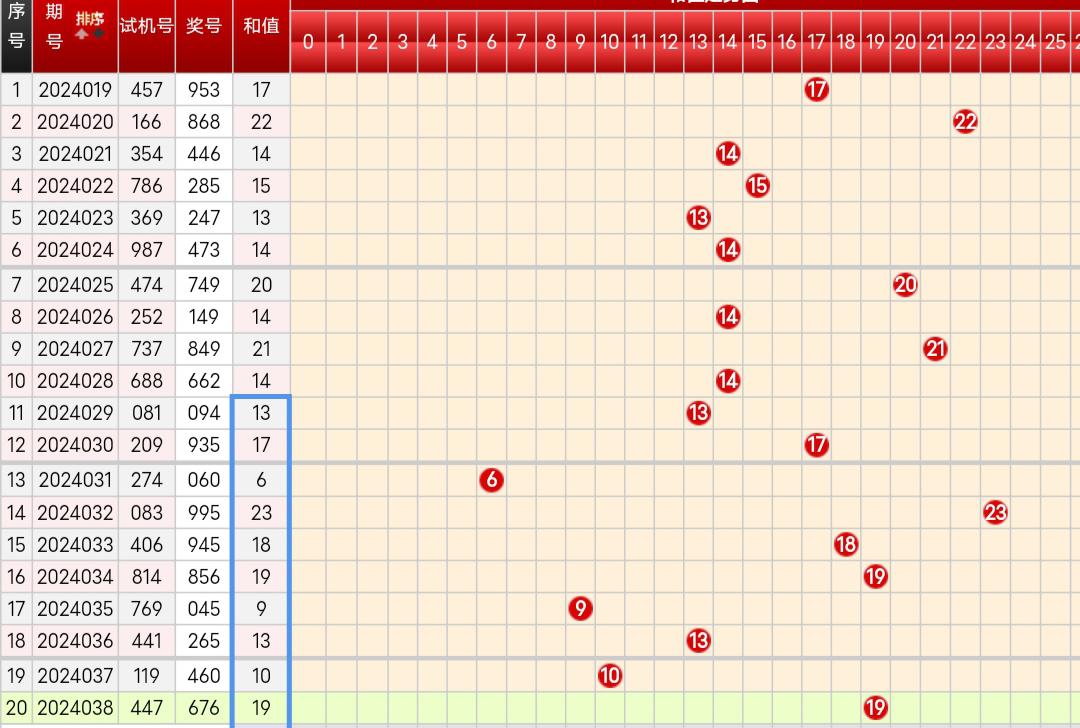Click issue number 2024038 in highlighted row
Viewport: 1080px width, 728px height.
75,708
